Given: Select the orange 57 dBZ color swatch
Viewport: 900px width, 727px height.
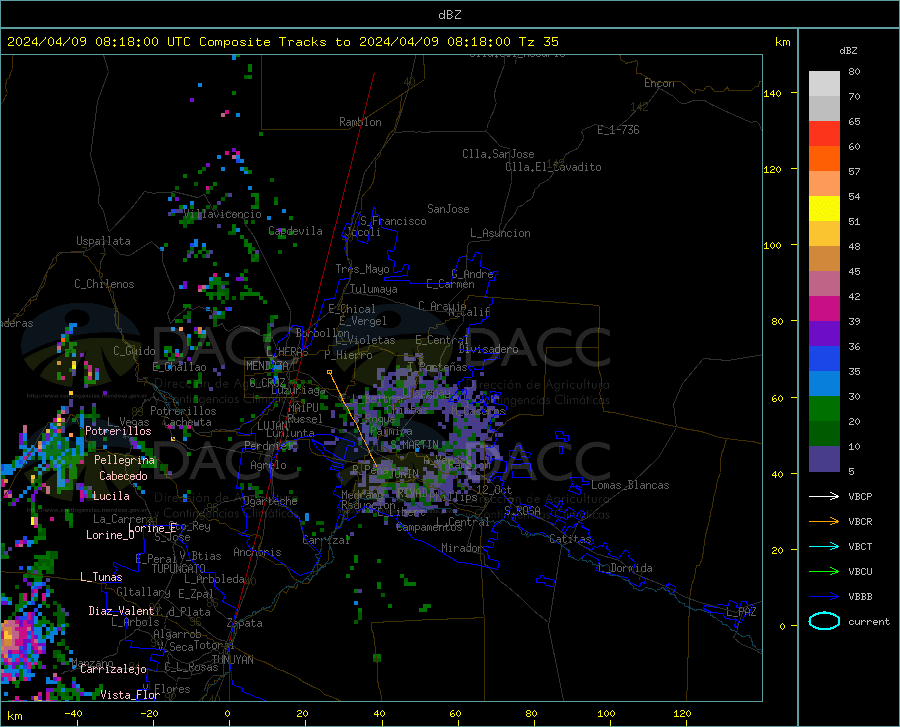Looking at the screenshot, I should point(824,158).
